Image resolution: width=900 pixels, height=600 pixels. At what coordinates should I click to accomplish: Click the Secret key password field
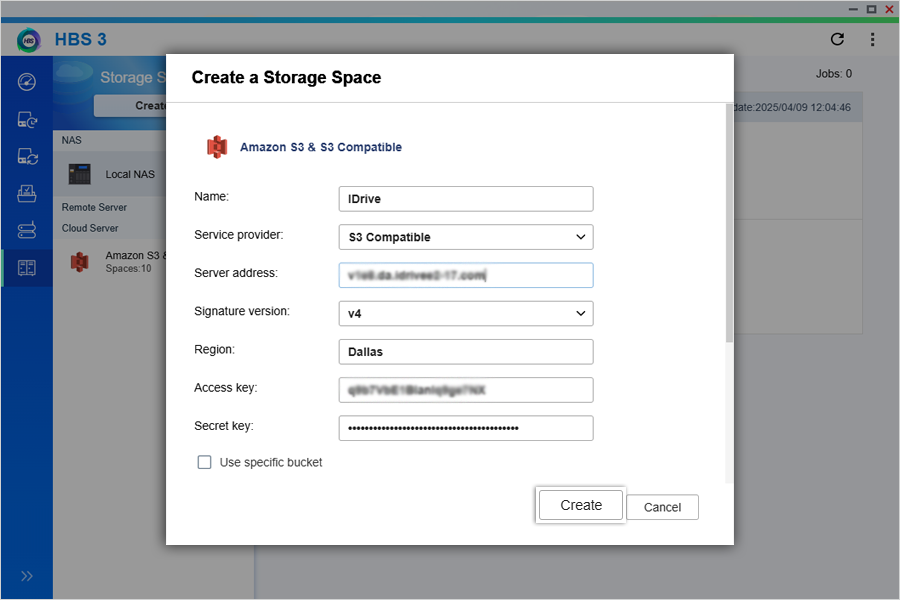tap(465, 428)
